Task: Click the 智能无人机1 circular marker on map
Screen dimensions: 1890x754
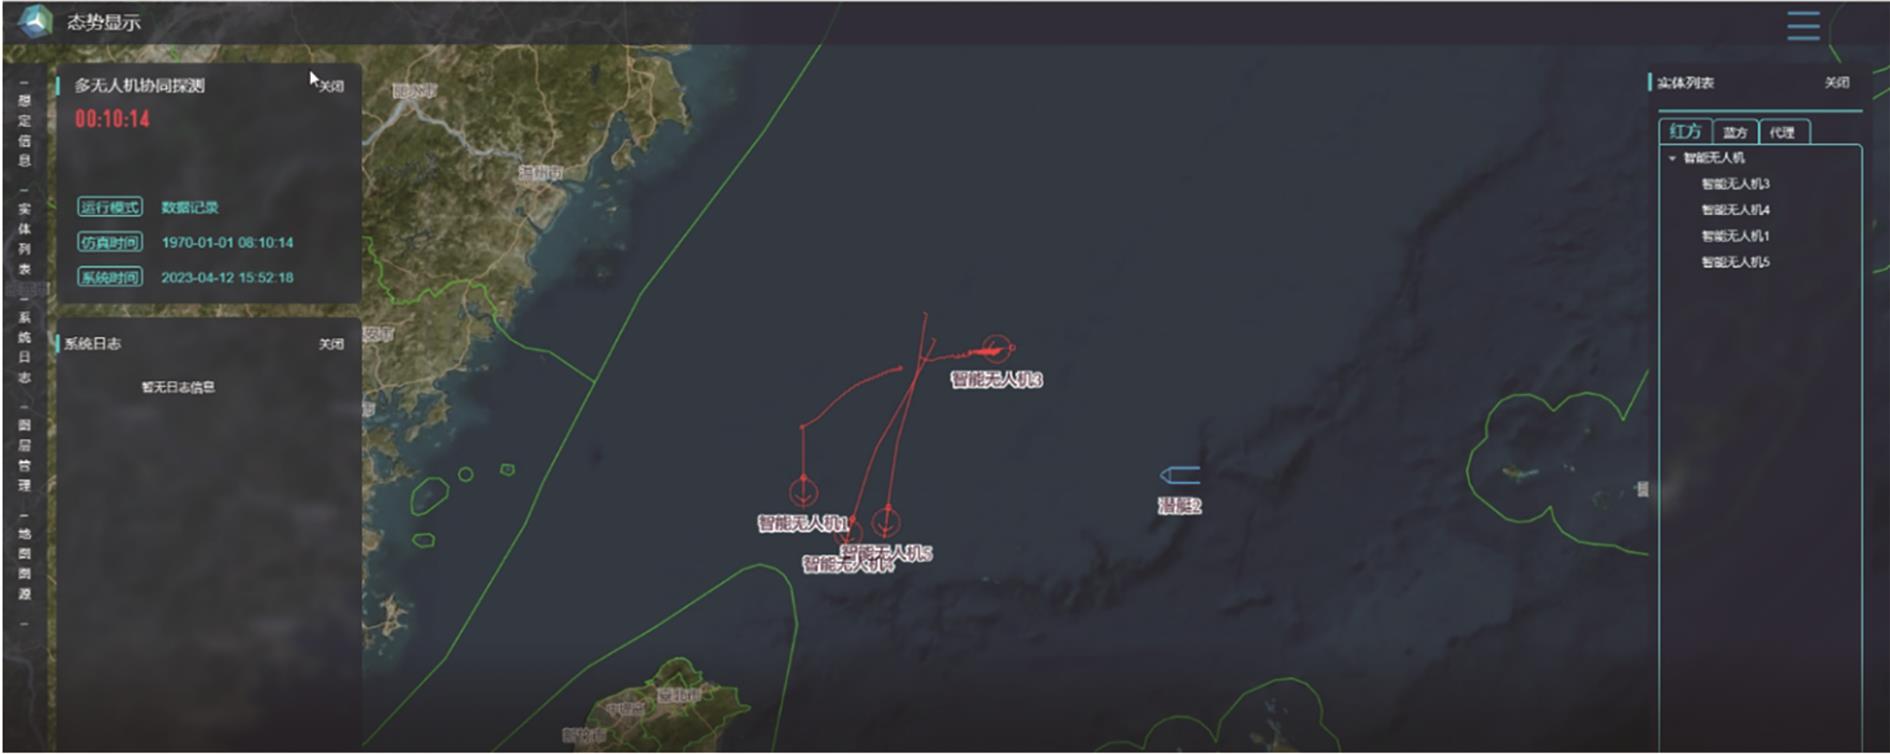Action: 803,491
